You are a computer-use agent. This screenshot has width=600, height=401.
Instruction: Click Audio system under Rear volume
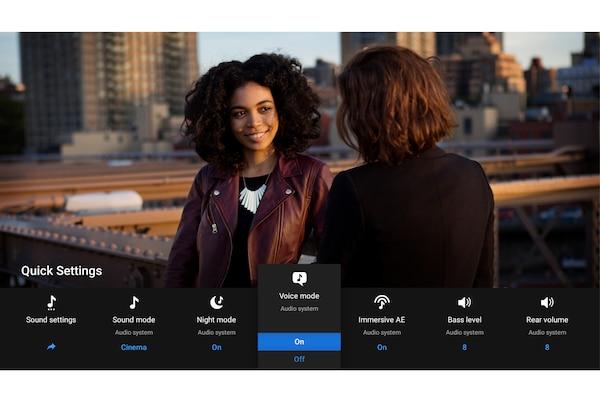tap(547, 333)
